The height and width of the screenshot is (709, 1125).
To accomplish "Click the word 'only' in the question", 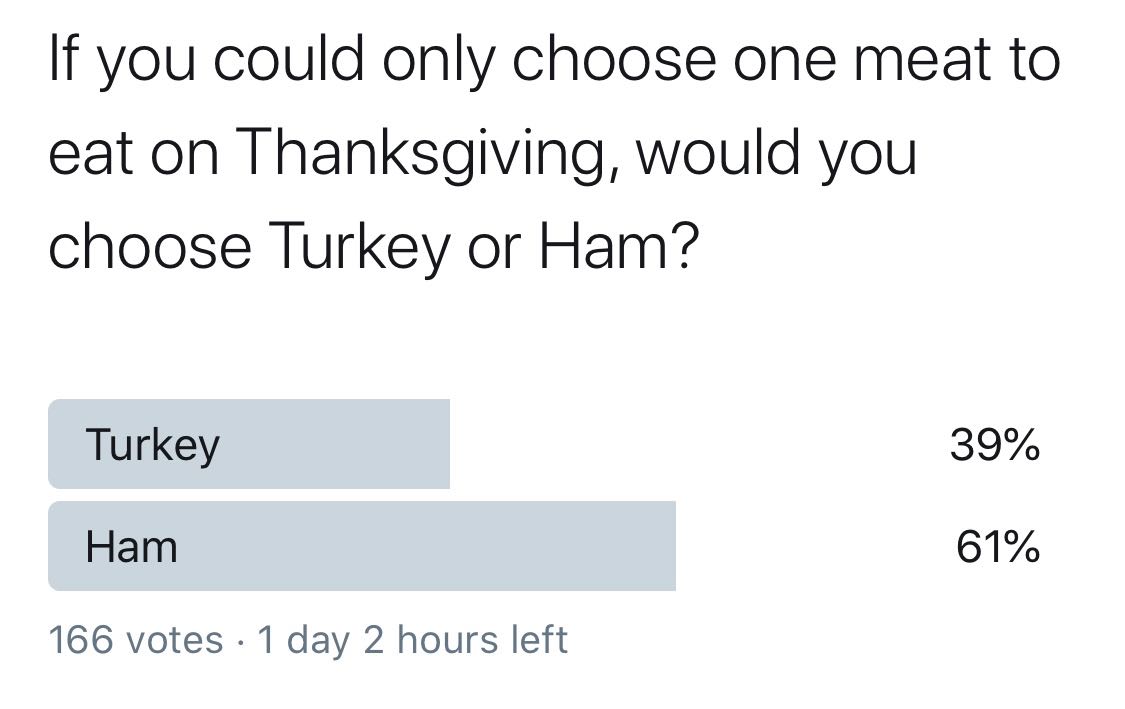I will point(438,61).
